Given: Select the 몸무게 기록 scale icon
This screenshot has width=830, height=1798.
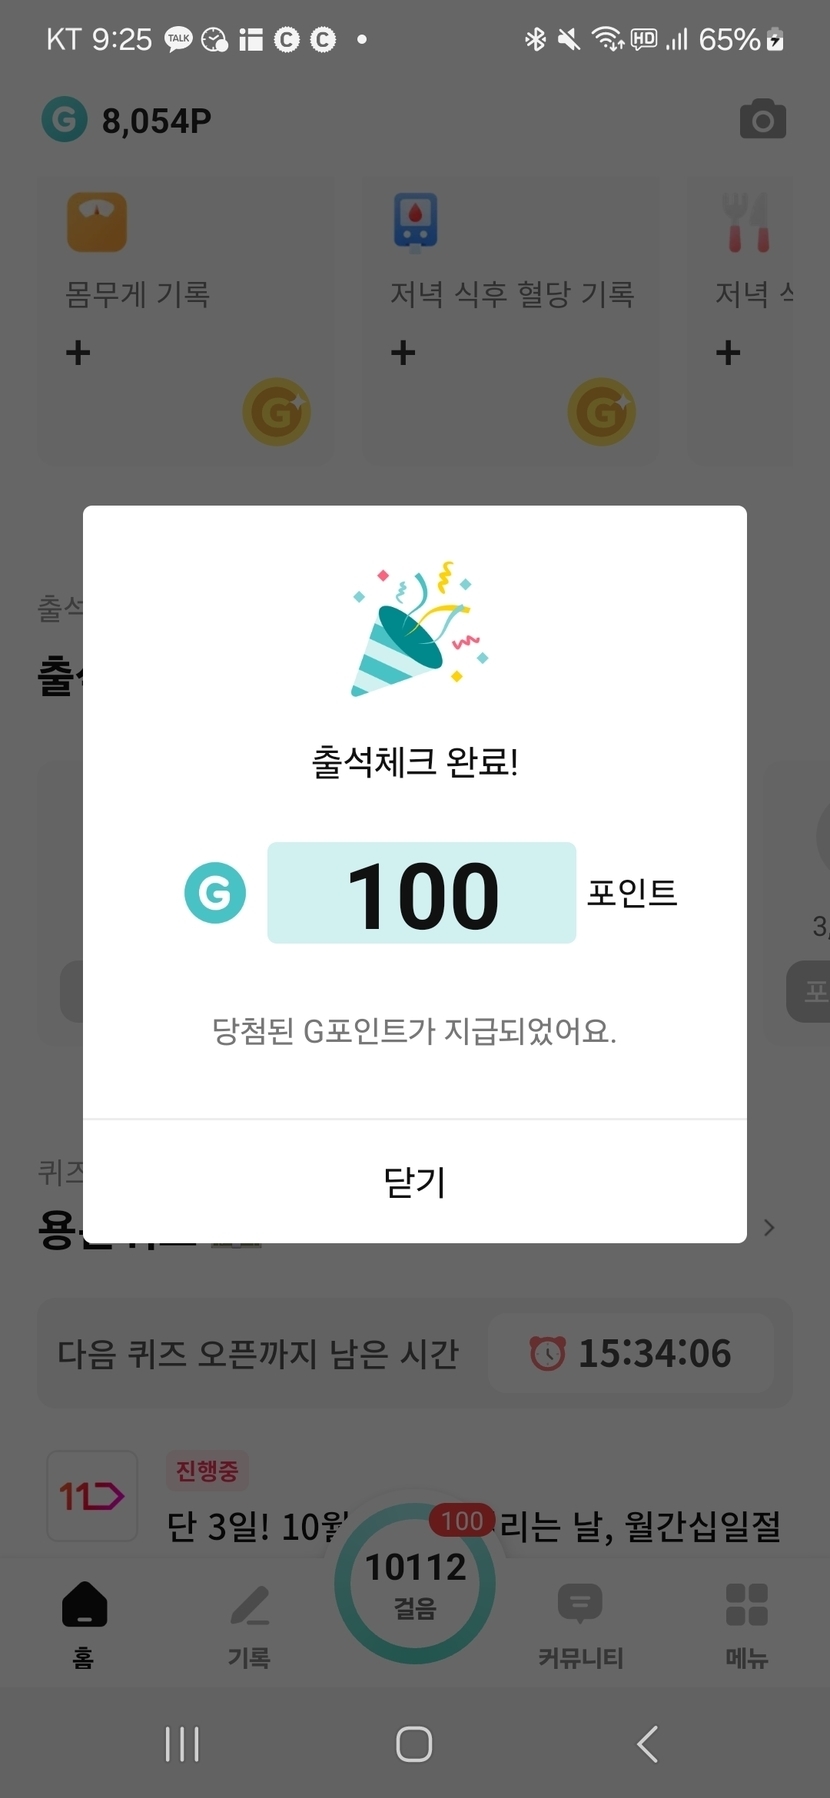Looking at the screenshot, I should pyautogui.click(x=96, y=222).
